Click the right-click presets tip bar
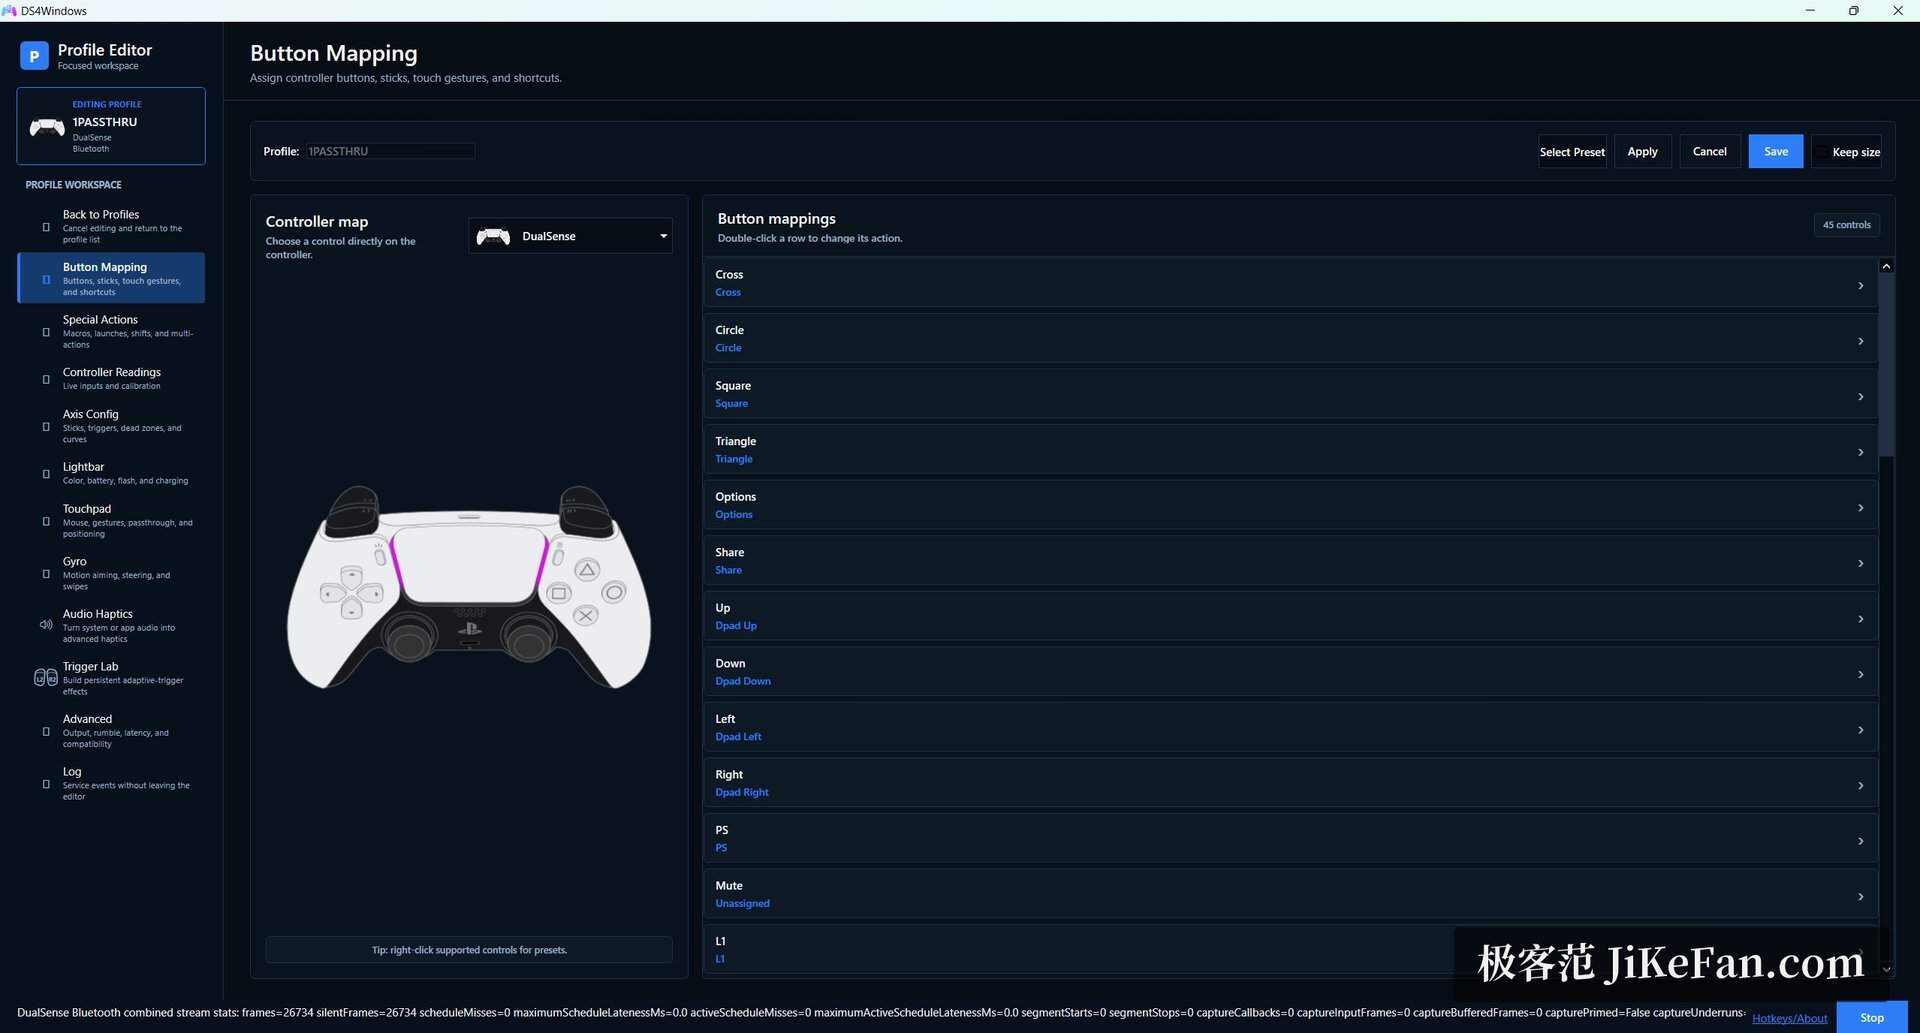Screen dimensions: 1920x1033 click(469, 950)
